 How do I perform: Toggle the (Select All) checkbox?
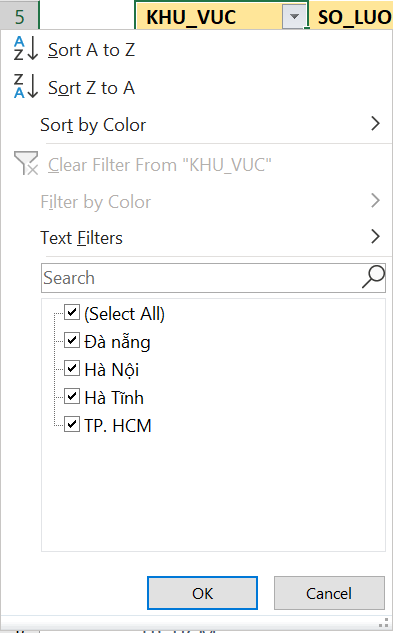(72, 312)
